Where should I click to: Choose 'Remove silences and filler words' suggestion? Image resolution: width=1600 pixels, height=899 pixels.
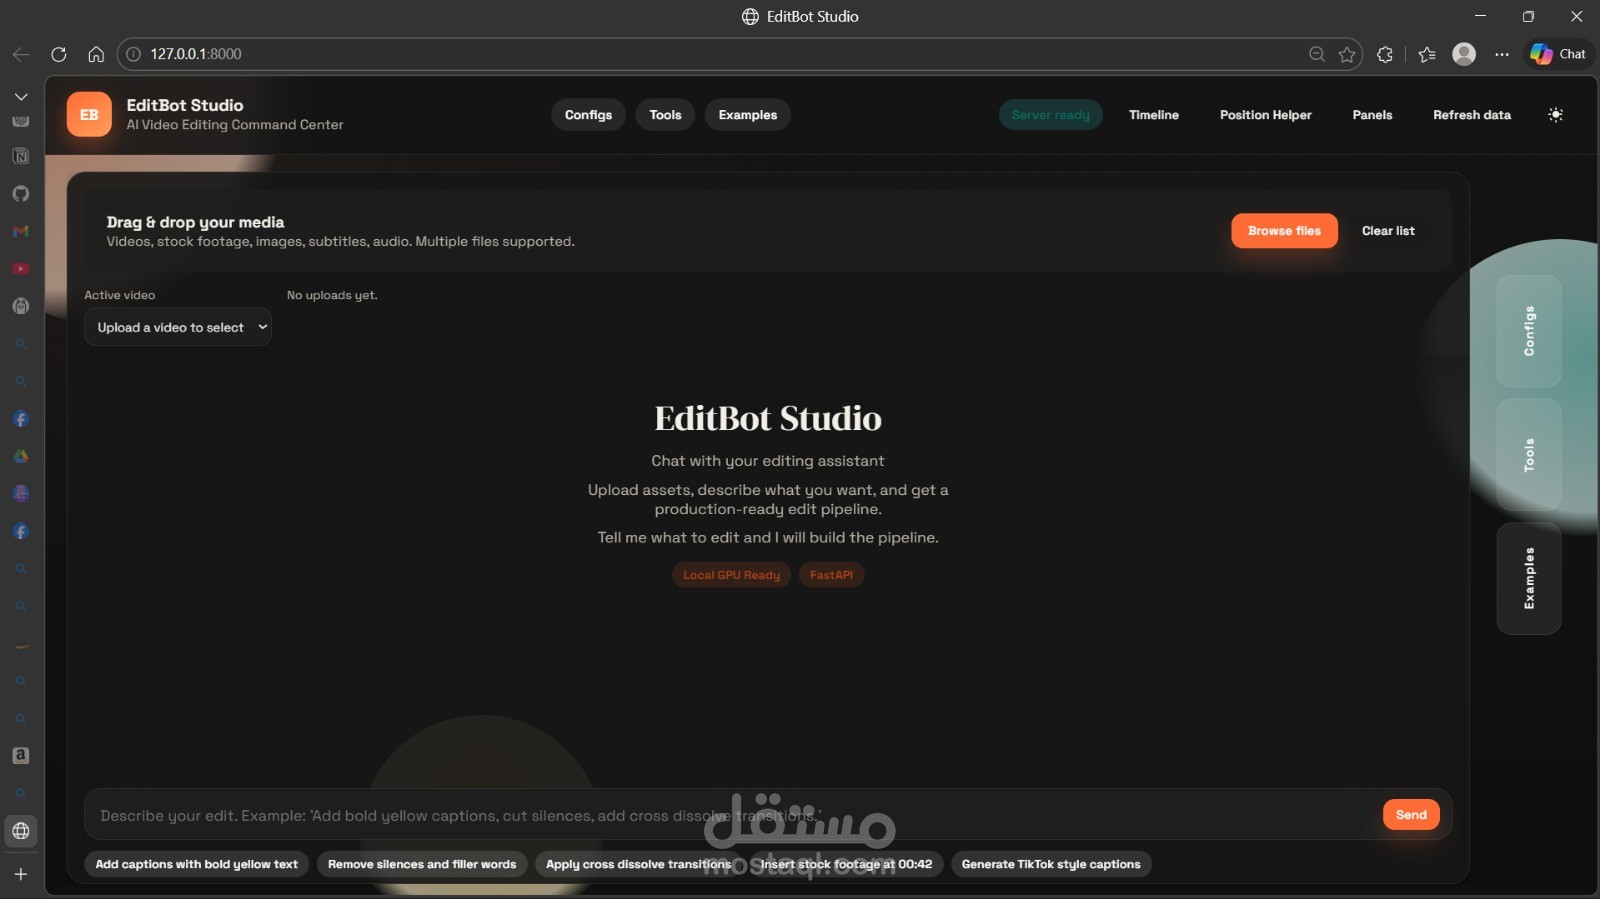(422, 864)
